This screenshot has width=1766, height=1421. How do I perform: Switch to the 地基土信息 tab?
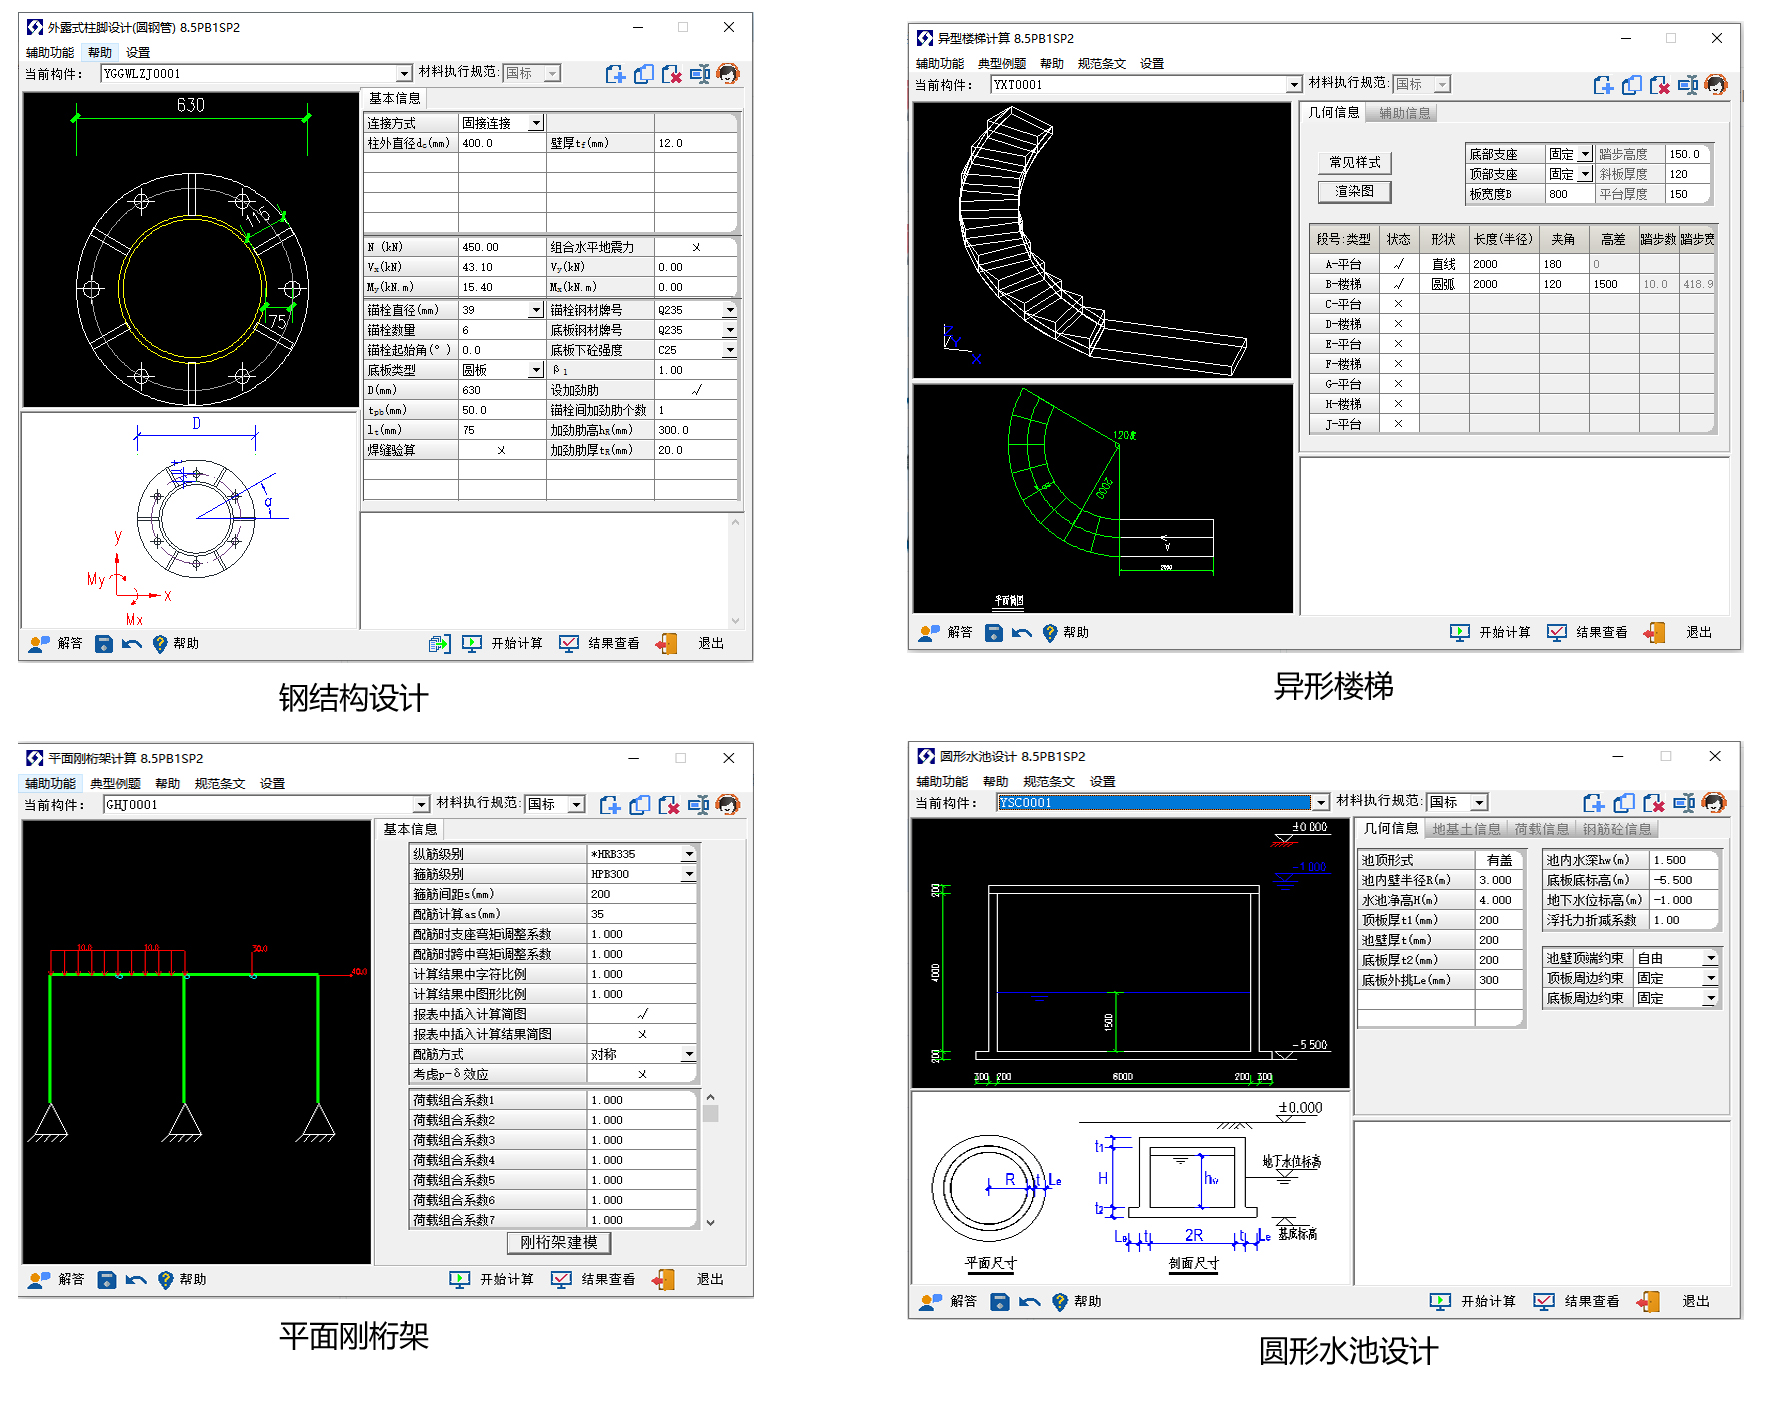coord(1465,829)
